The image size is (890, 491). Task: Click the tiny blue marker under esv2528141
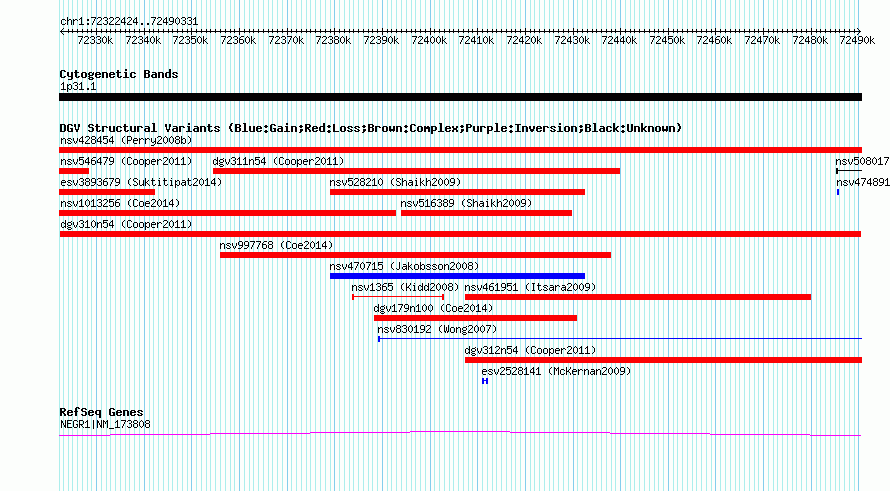485,381
